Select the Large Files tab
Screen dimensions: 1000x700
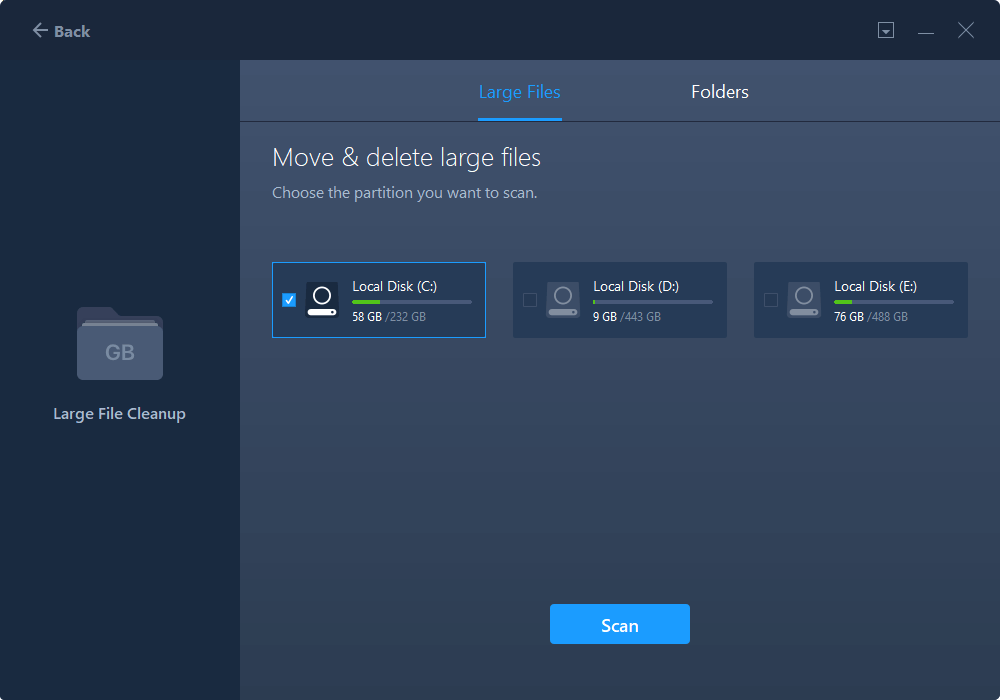click(x=519, y=91)
